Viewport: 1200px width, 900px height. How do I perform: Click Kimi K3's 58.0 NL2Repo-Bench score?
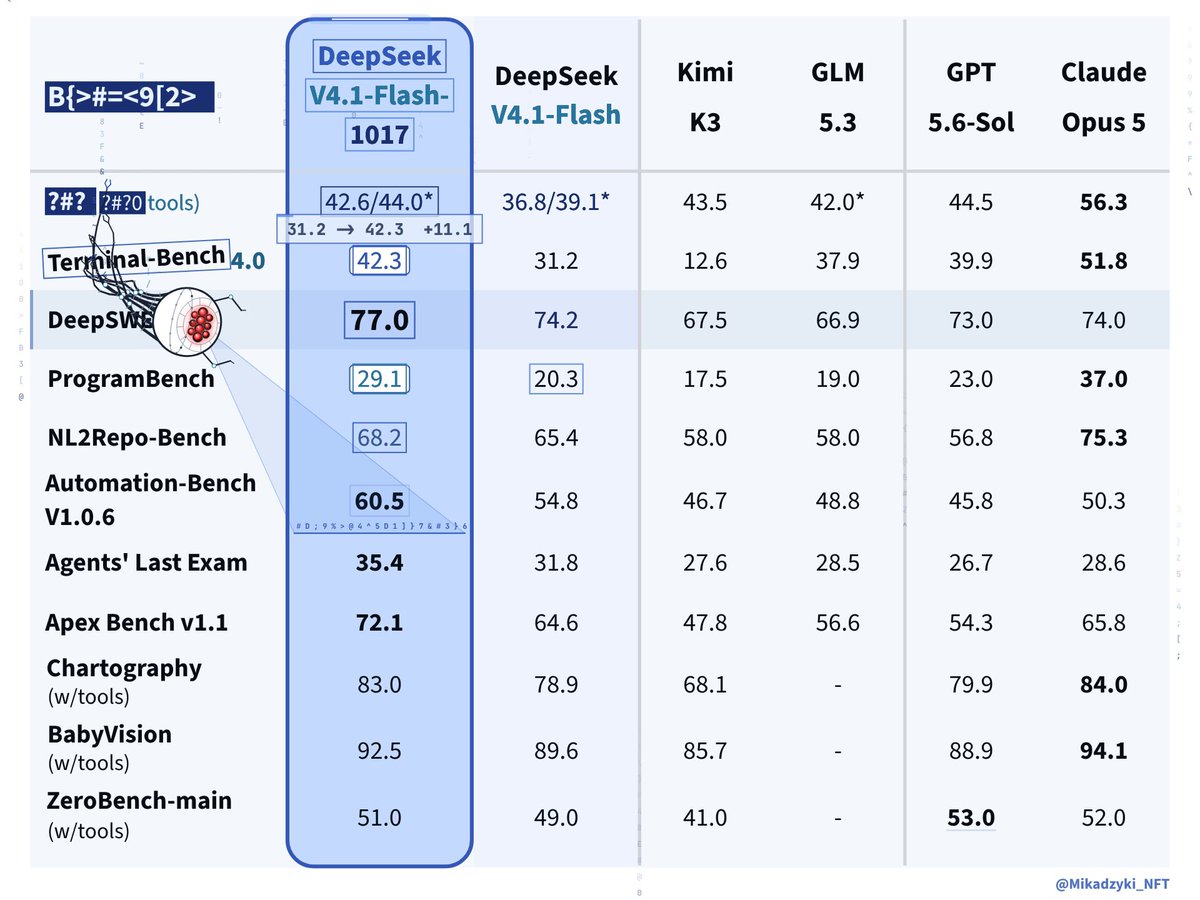click(705, 438)
